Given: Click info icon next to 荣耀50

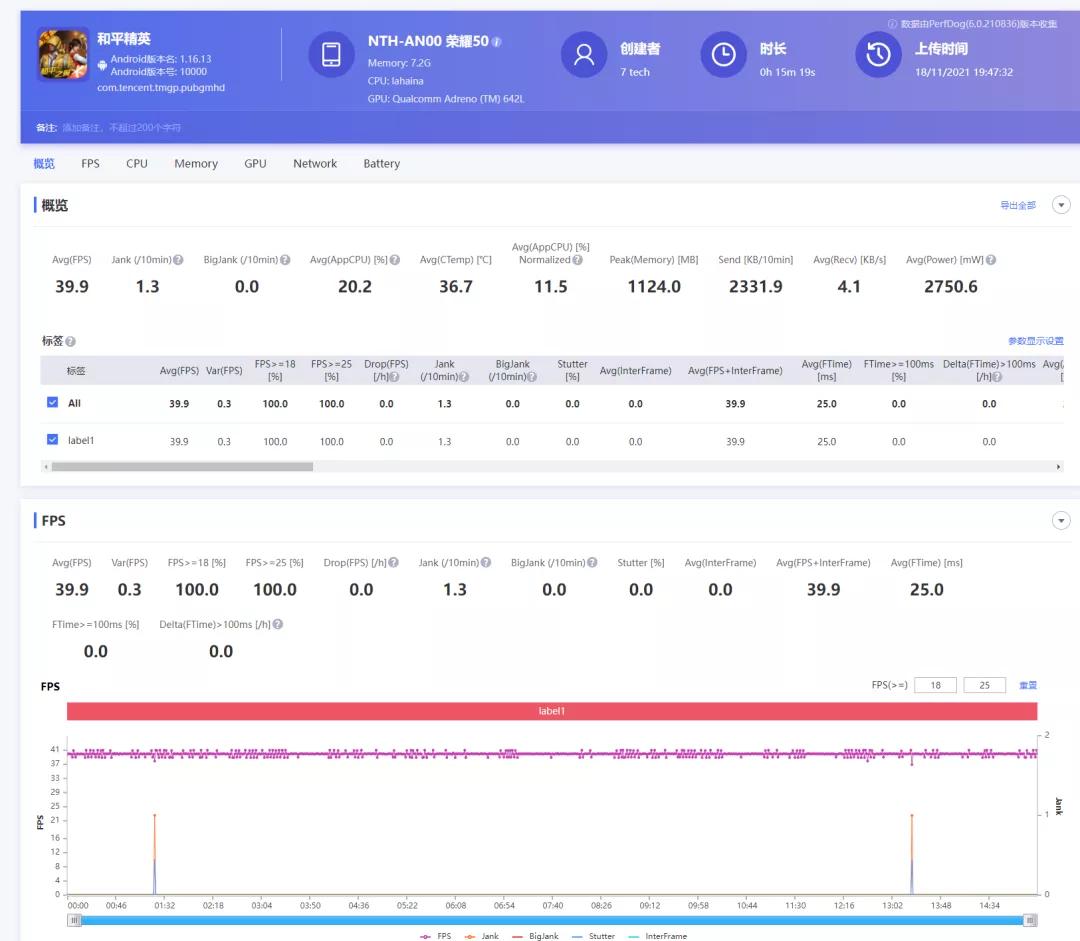Looking at the screenshot, I should pyautogui.click(x=497, y=42).
